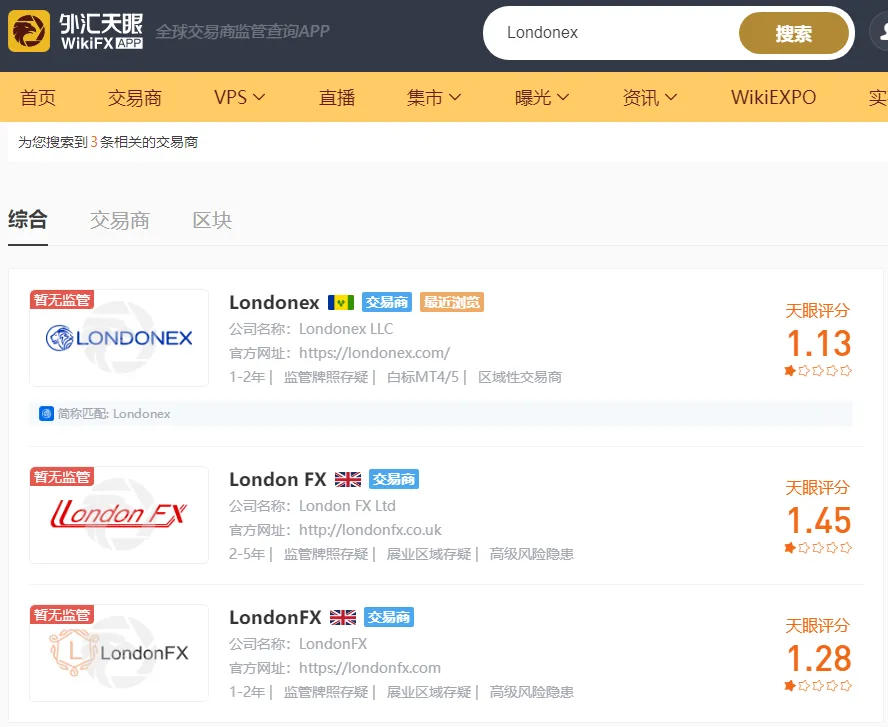This screenshot has height=727, width=888.
Task: Click 简称匹配: Londonex text
Action: click(x=114, y=414)
